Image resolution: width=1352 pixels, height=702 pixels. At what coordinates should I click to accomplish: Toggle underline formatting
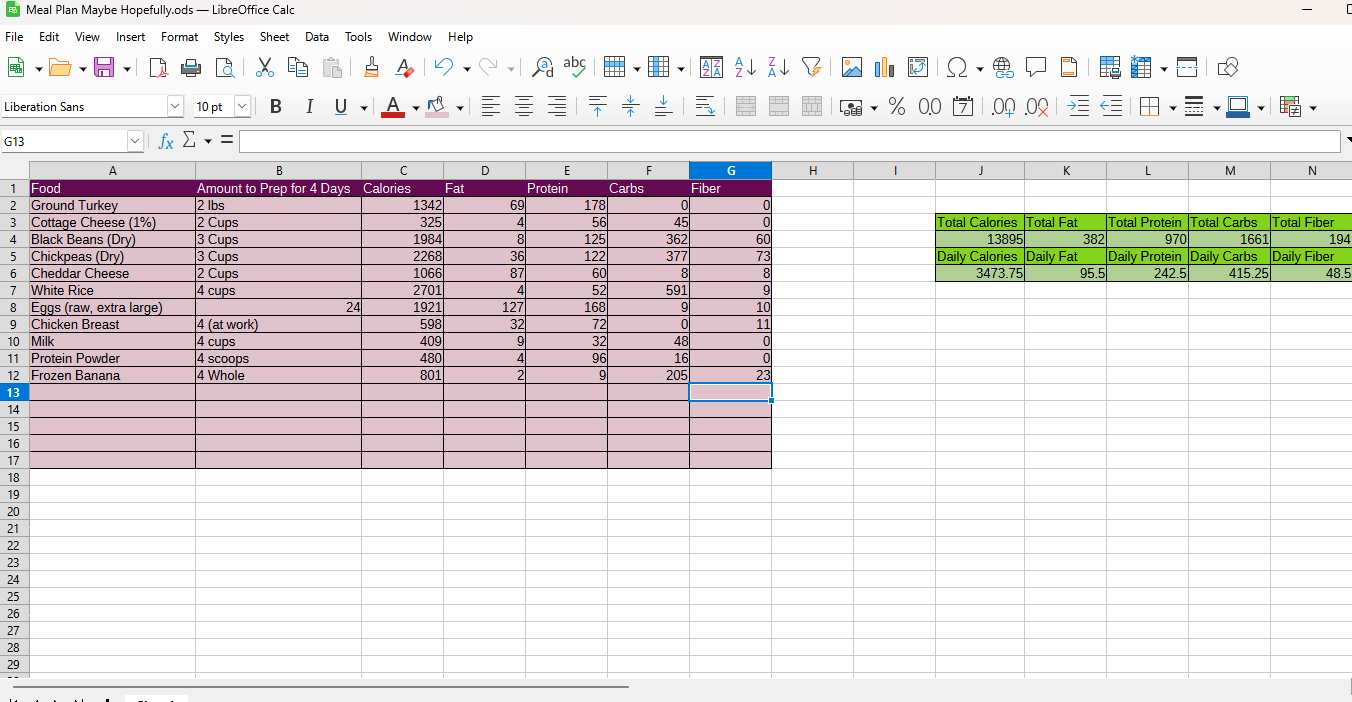click(342, 106)
